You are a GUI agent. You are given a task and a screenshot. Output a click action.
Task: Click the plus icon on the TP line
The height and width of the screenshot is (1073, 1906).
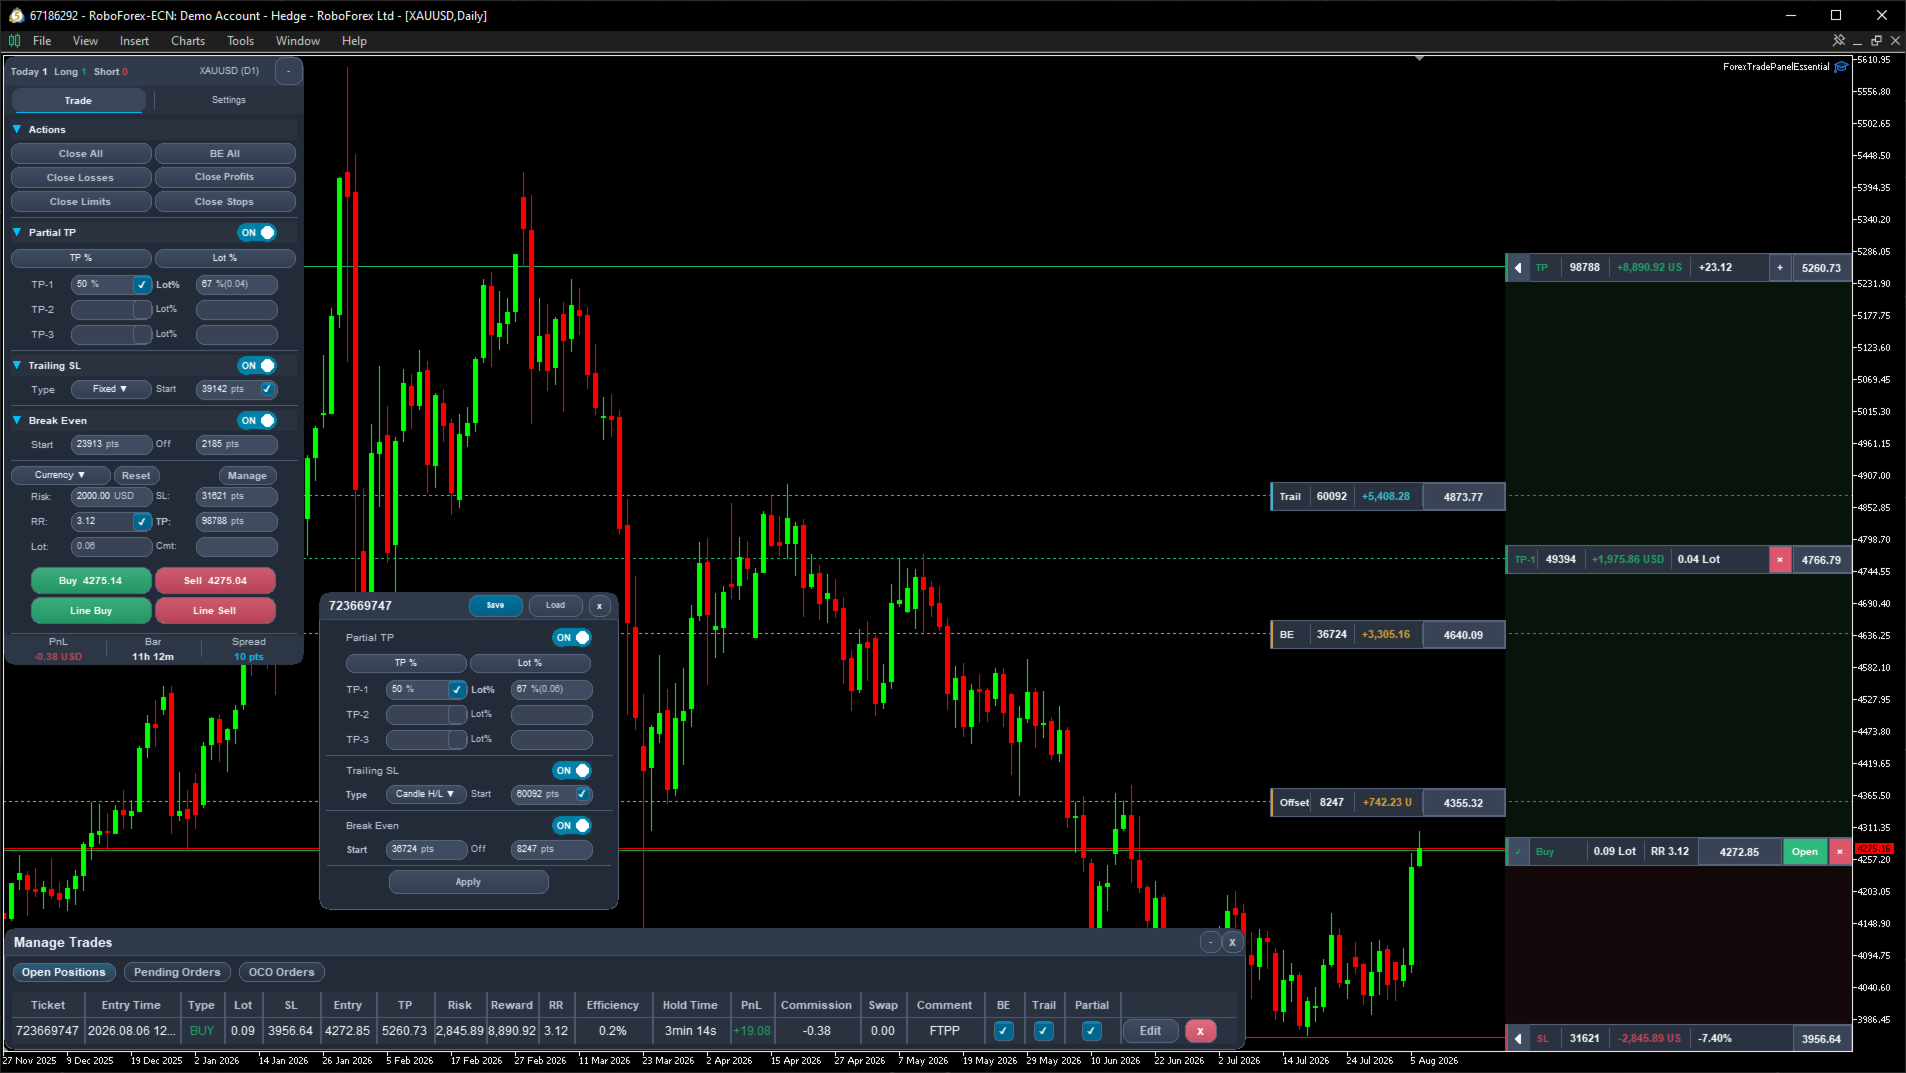click(x=1780, y=268)
